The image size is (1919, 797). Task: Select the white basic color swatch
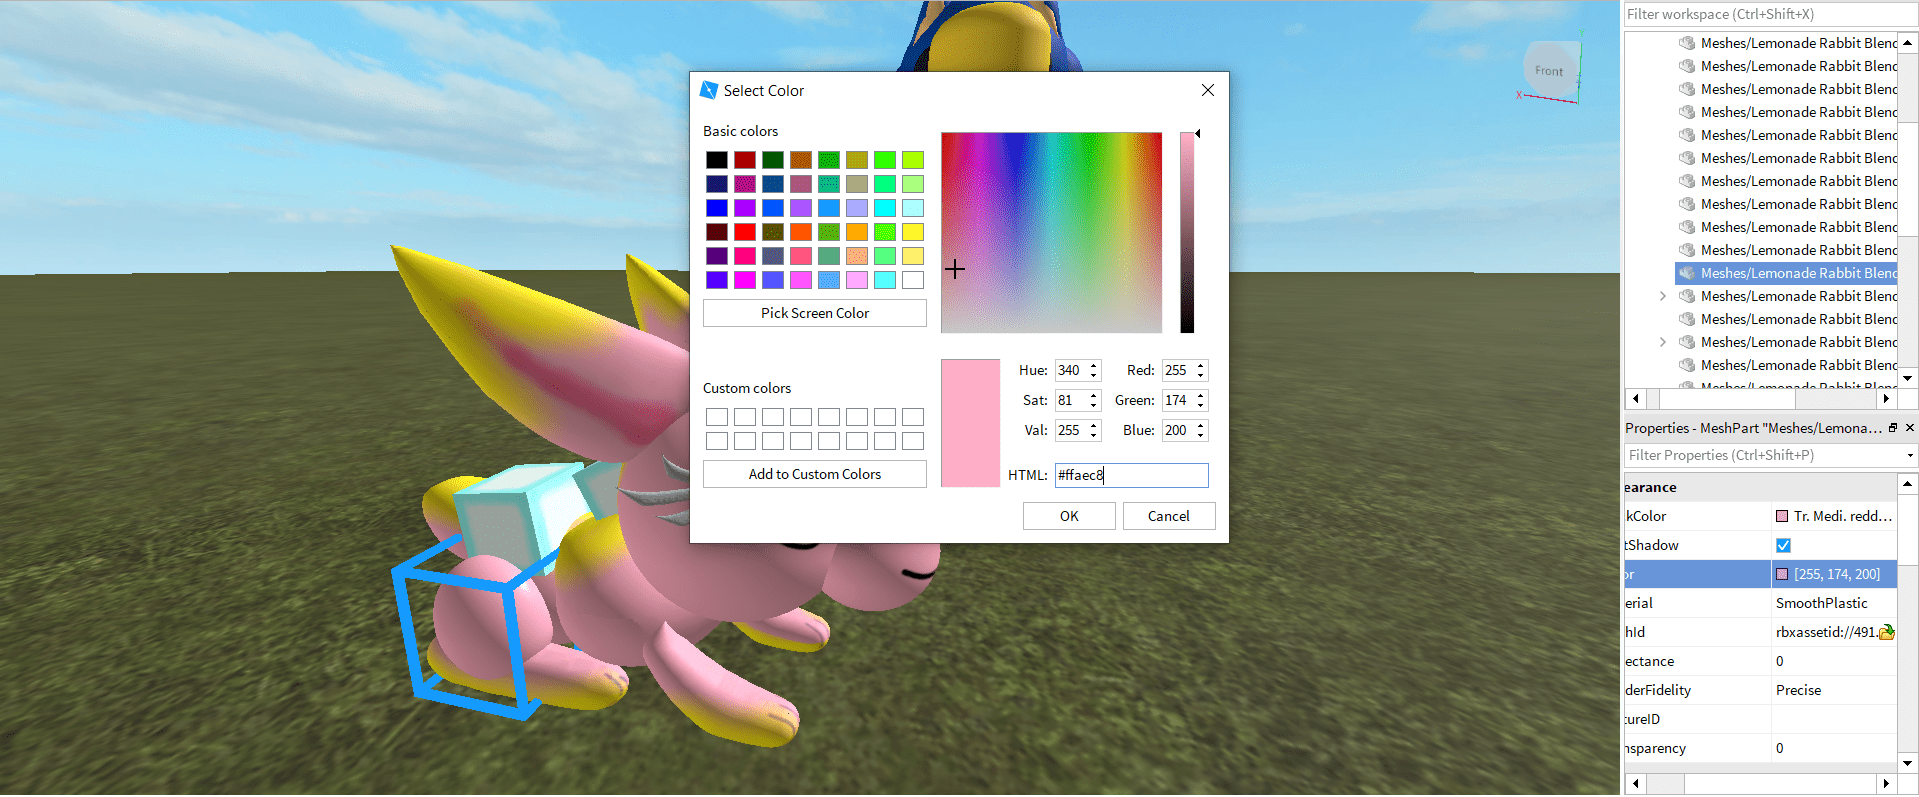[x=913, y=280]
